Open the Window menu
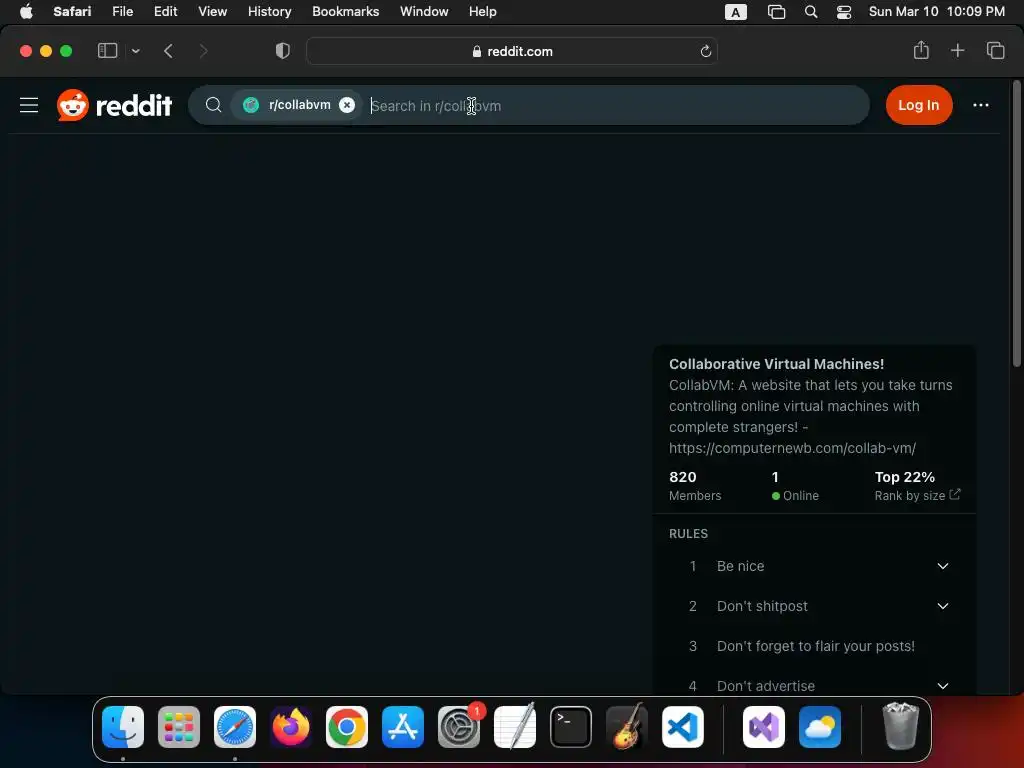 [424, 11]
